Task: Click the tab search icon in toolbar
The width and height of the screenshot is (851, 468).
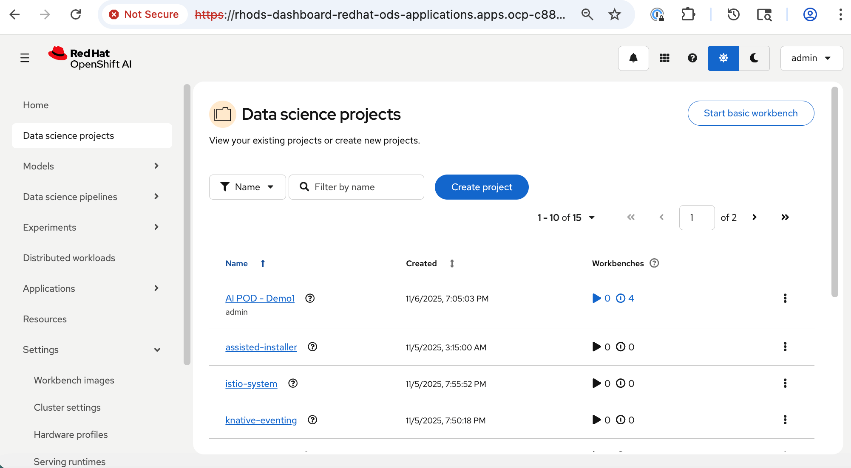Action: coord(764,15)
